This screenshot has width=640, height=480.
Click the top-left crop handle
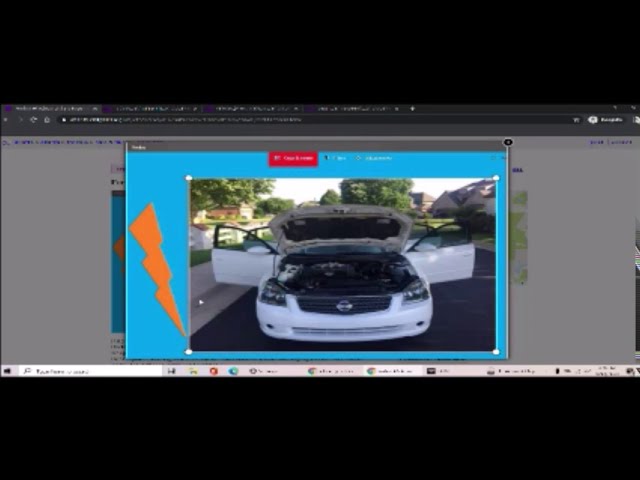tap(190, 179)
